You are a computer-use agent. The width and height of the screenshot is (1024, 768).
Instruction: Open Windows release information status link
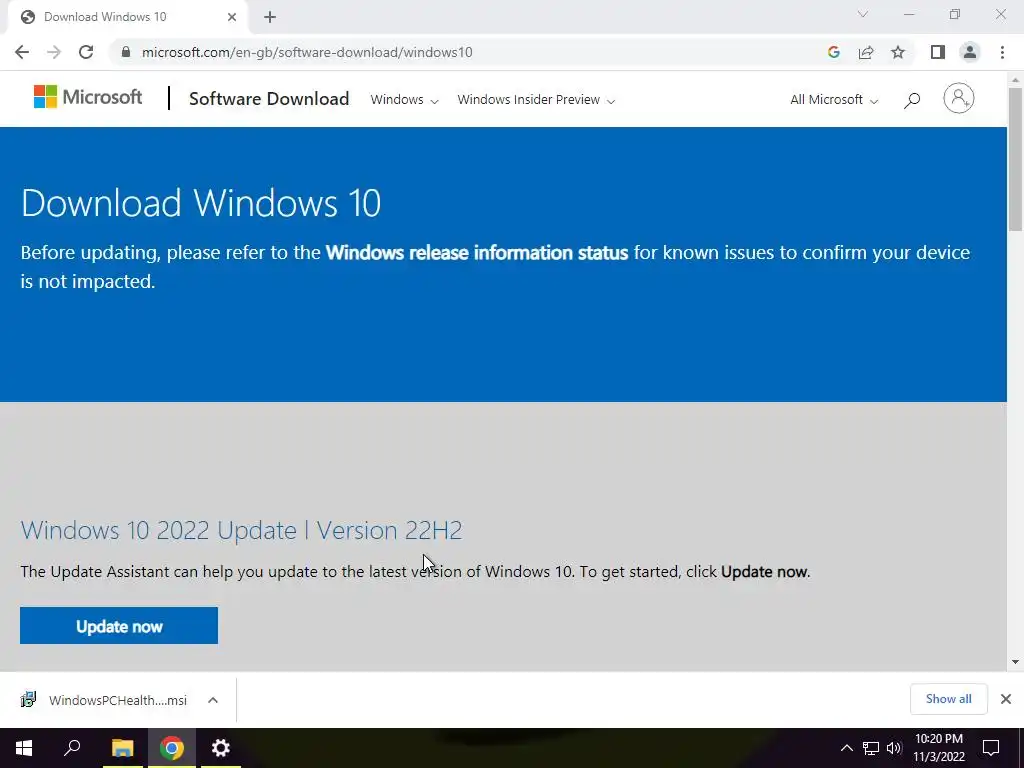pyautogui.click(x=477, y=253)
